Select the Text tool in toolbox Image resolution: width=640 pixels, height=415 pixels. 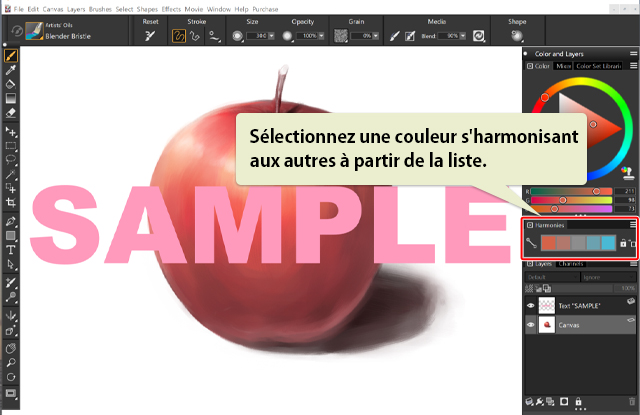pyautogui.click(x=11, y=249)
